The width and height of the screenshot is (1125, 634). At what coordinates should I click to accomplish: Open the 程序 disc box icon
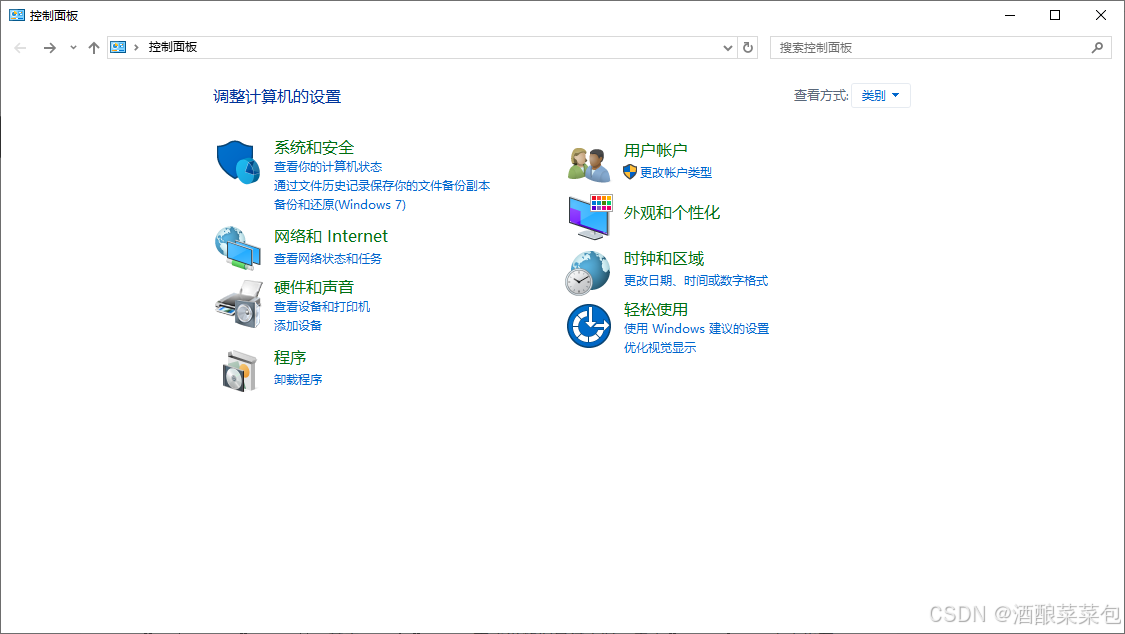click(239, 370)
